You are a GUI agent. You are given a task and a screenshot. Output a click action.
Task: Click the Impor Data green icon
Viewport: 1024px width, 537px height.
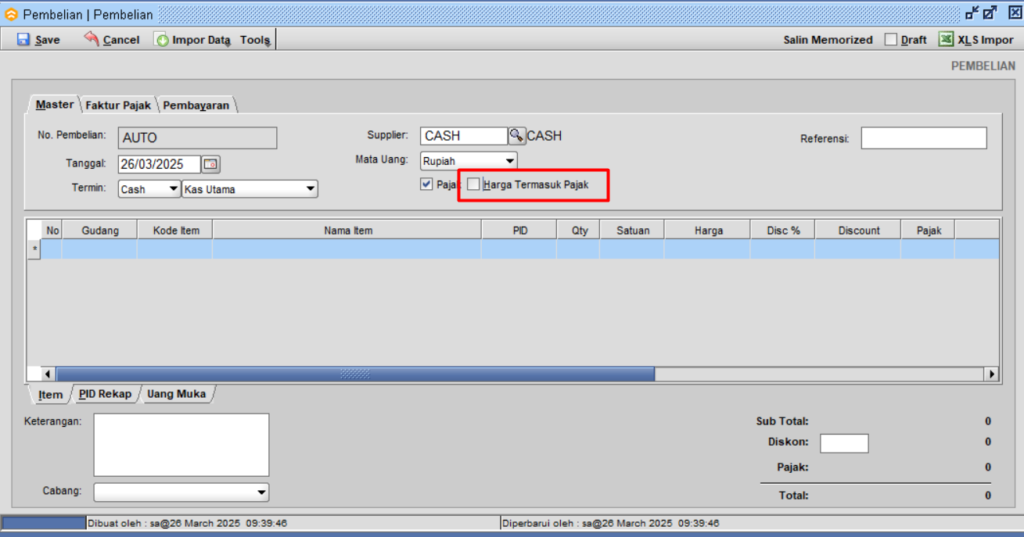coord(162,40)
